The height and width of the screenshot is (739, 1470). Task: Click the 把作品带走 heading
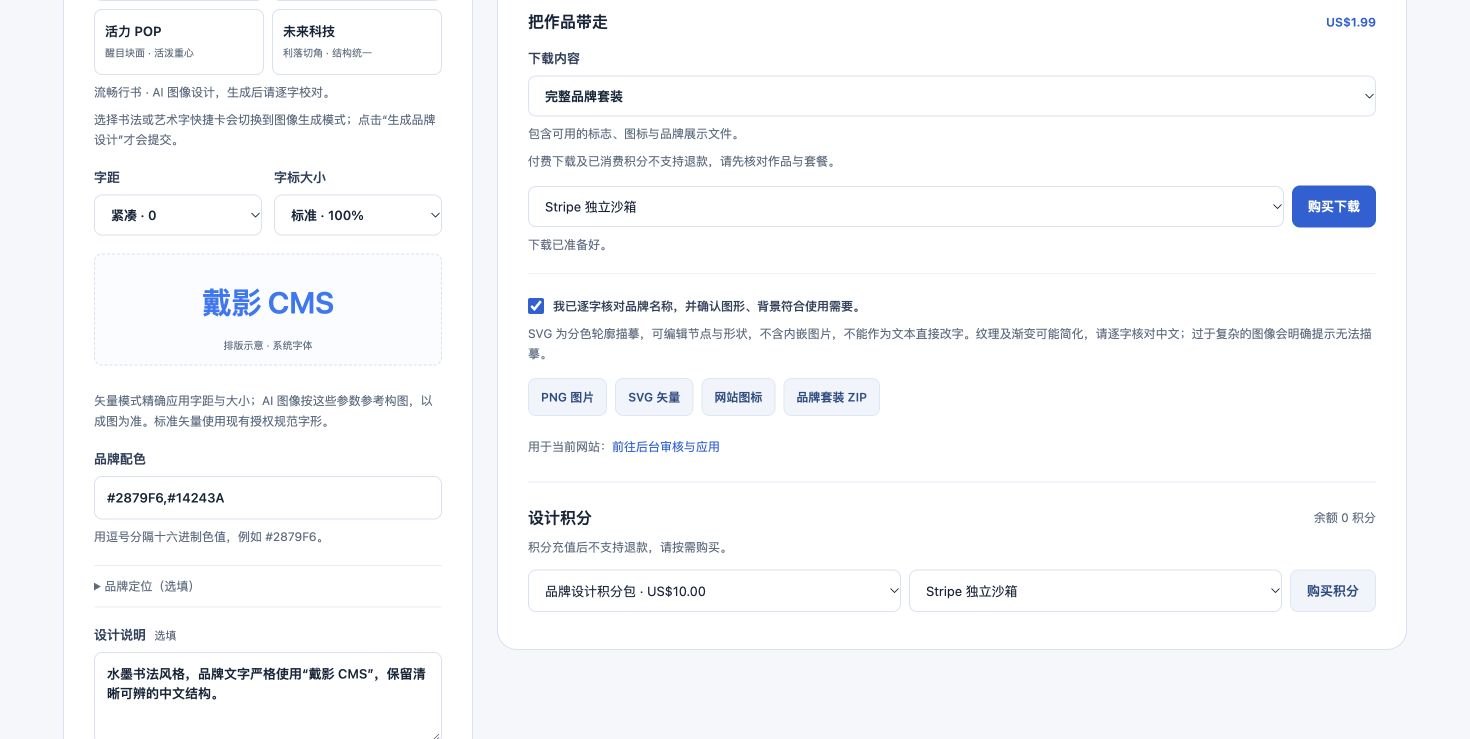568,22
